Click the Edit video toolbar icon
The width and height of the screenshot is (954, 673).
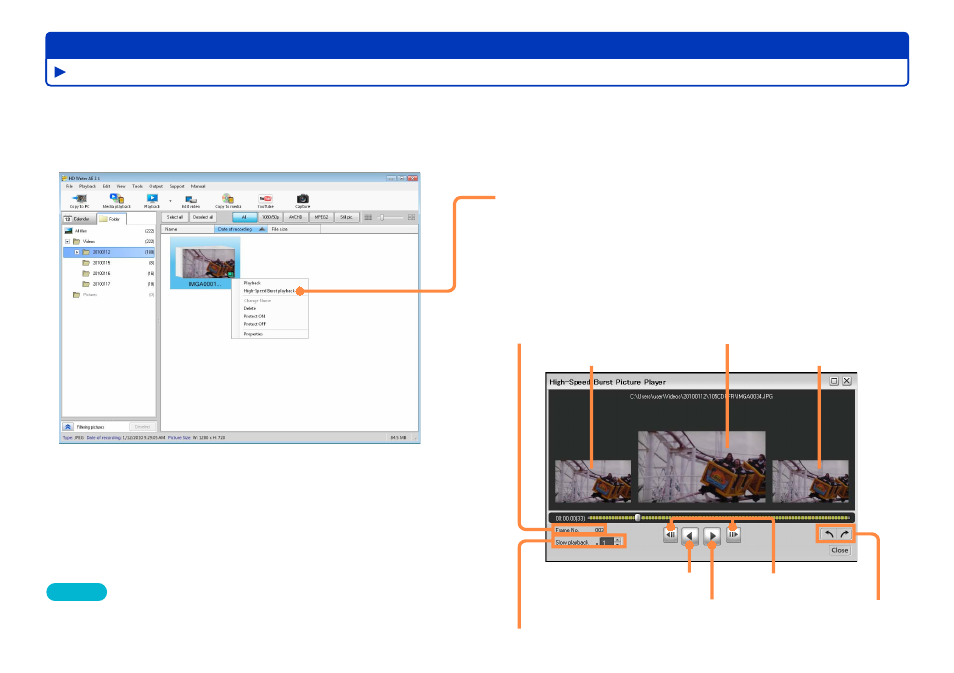(190, 200)
